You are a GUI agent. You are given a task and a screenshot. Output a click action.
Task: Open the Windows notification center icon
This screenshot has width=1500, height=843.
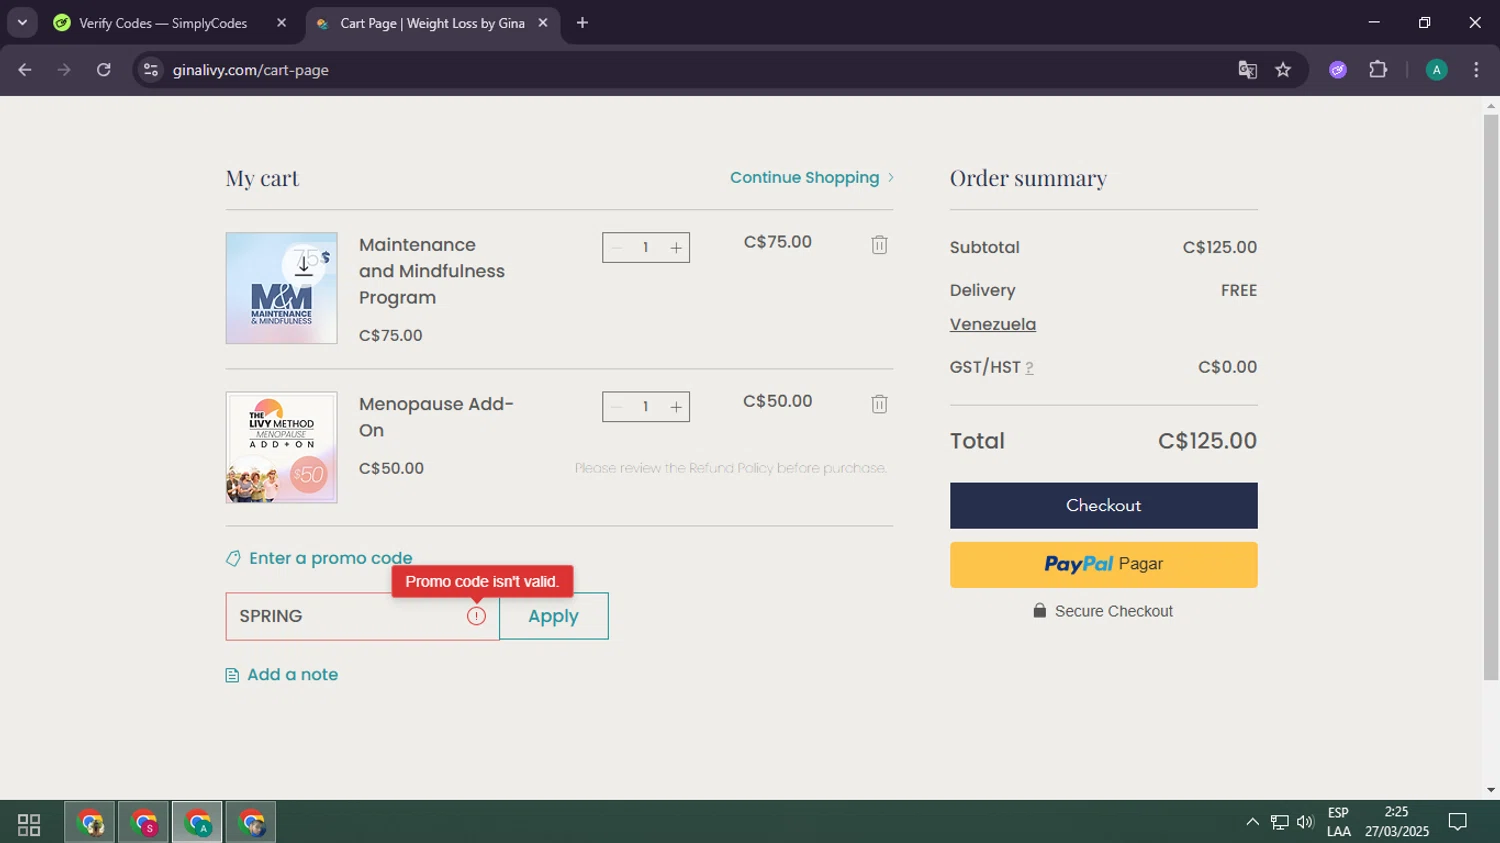pos(1458,822)
